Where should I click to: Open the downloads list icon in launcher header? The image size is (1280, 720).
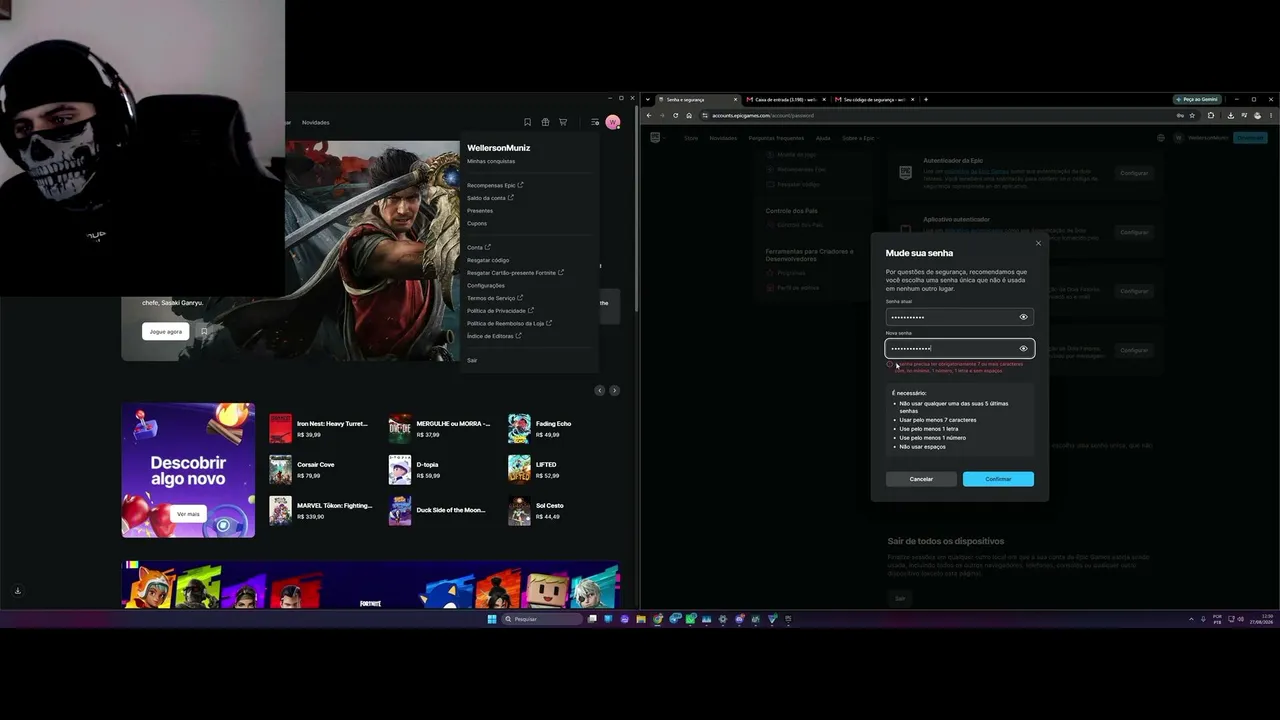[595, 122]
